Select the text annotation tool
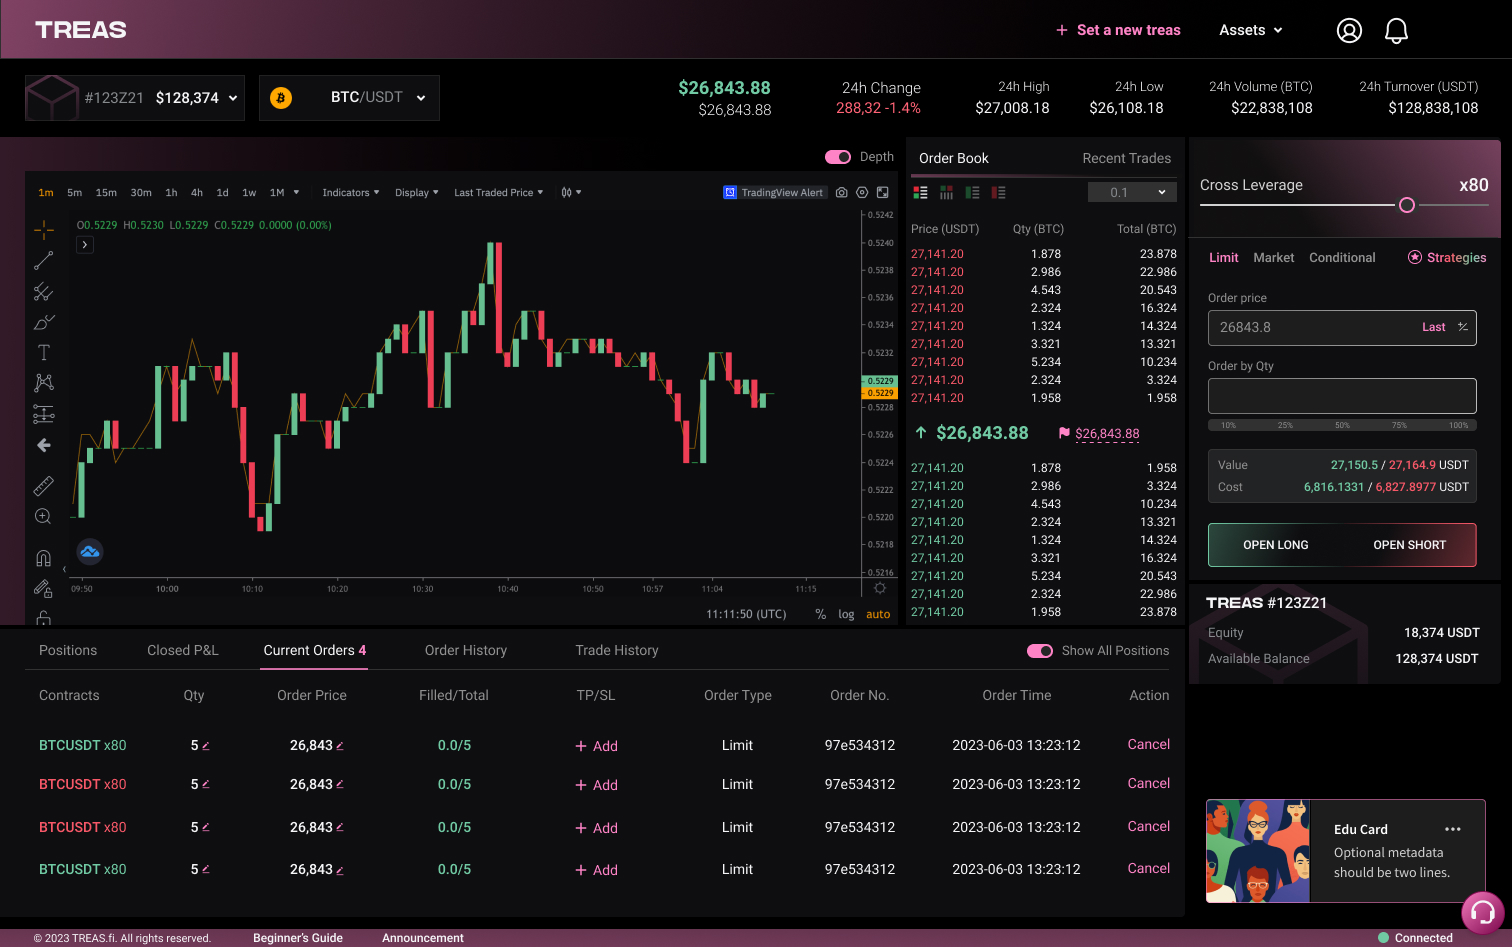Viewport: 1512px width, 947px height. [44, 352]
